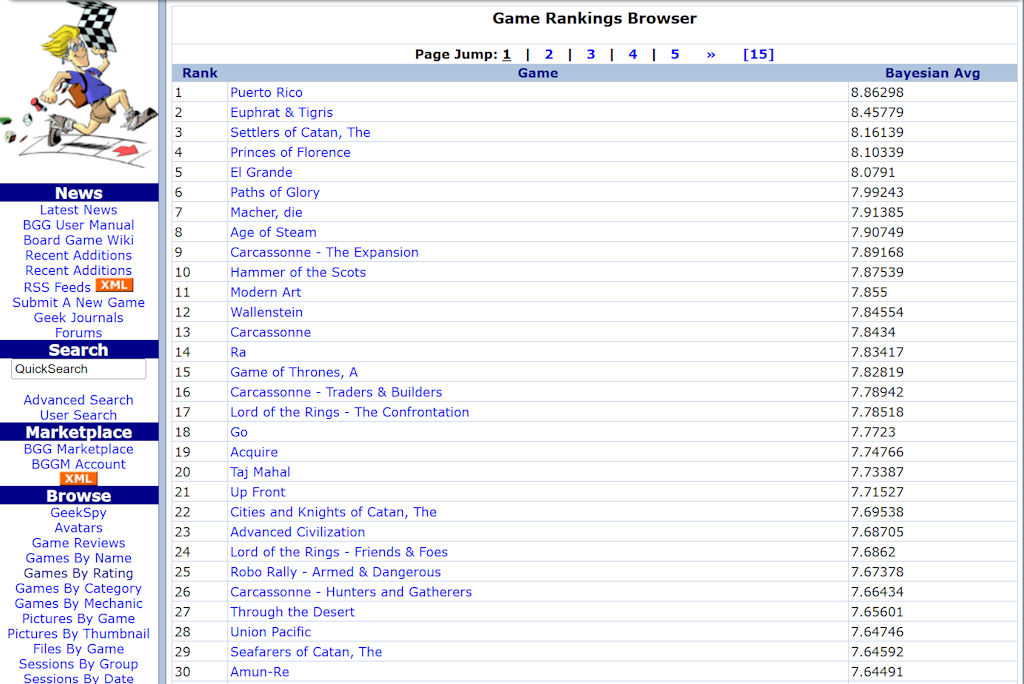Open the GeekSpy sidebar link
Viewport: 1024px width, 684px height.
coord(78,513)
